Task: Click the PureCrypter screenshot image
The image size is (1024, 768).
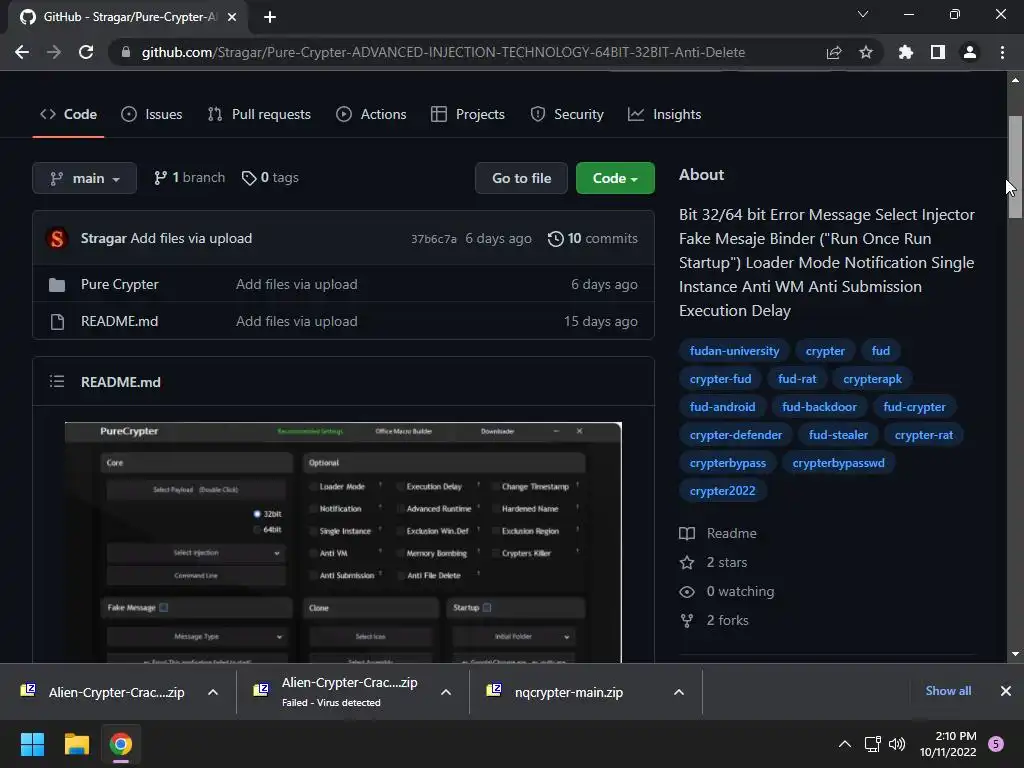Action: click(343, 542)
